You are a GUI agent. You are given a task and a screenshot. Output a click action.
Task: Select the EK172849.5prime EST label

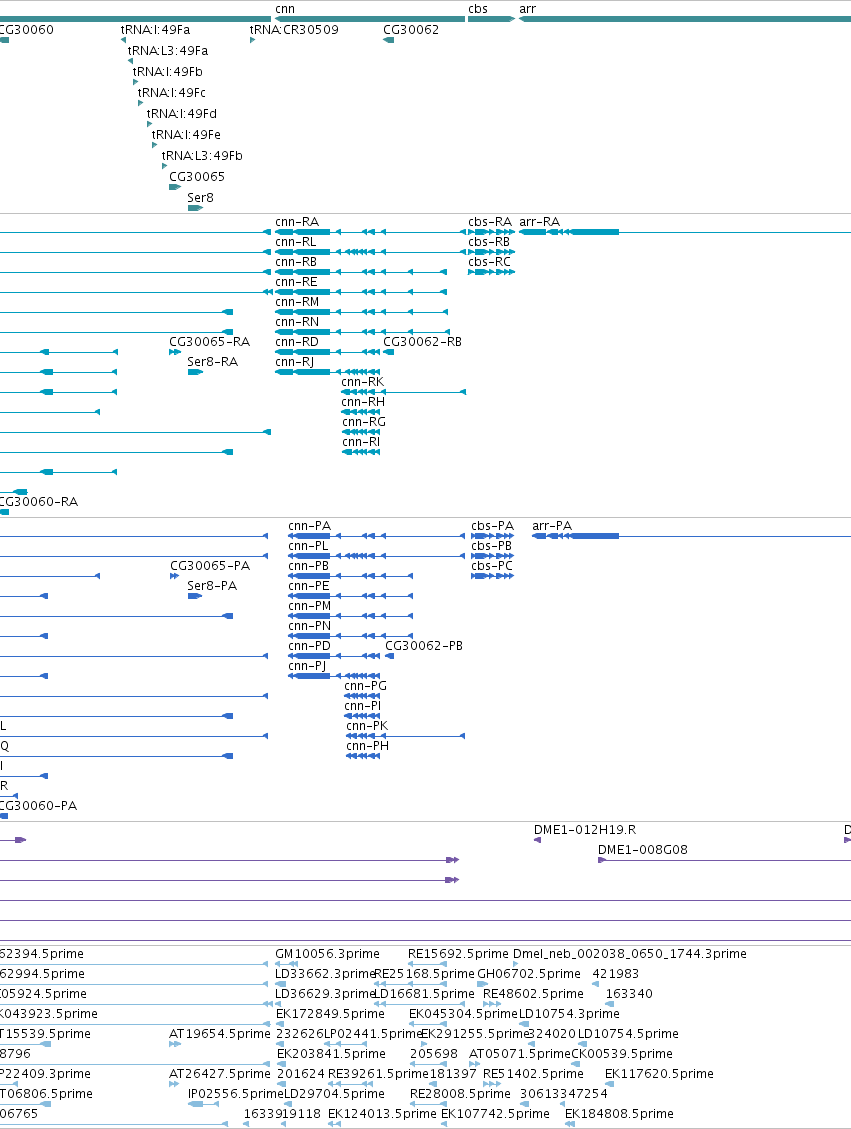click(330, 1013)
